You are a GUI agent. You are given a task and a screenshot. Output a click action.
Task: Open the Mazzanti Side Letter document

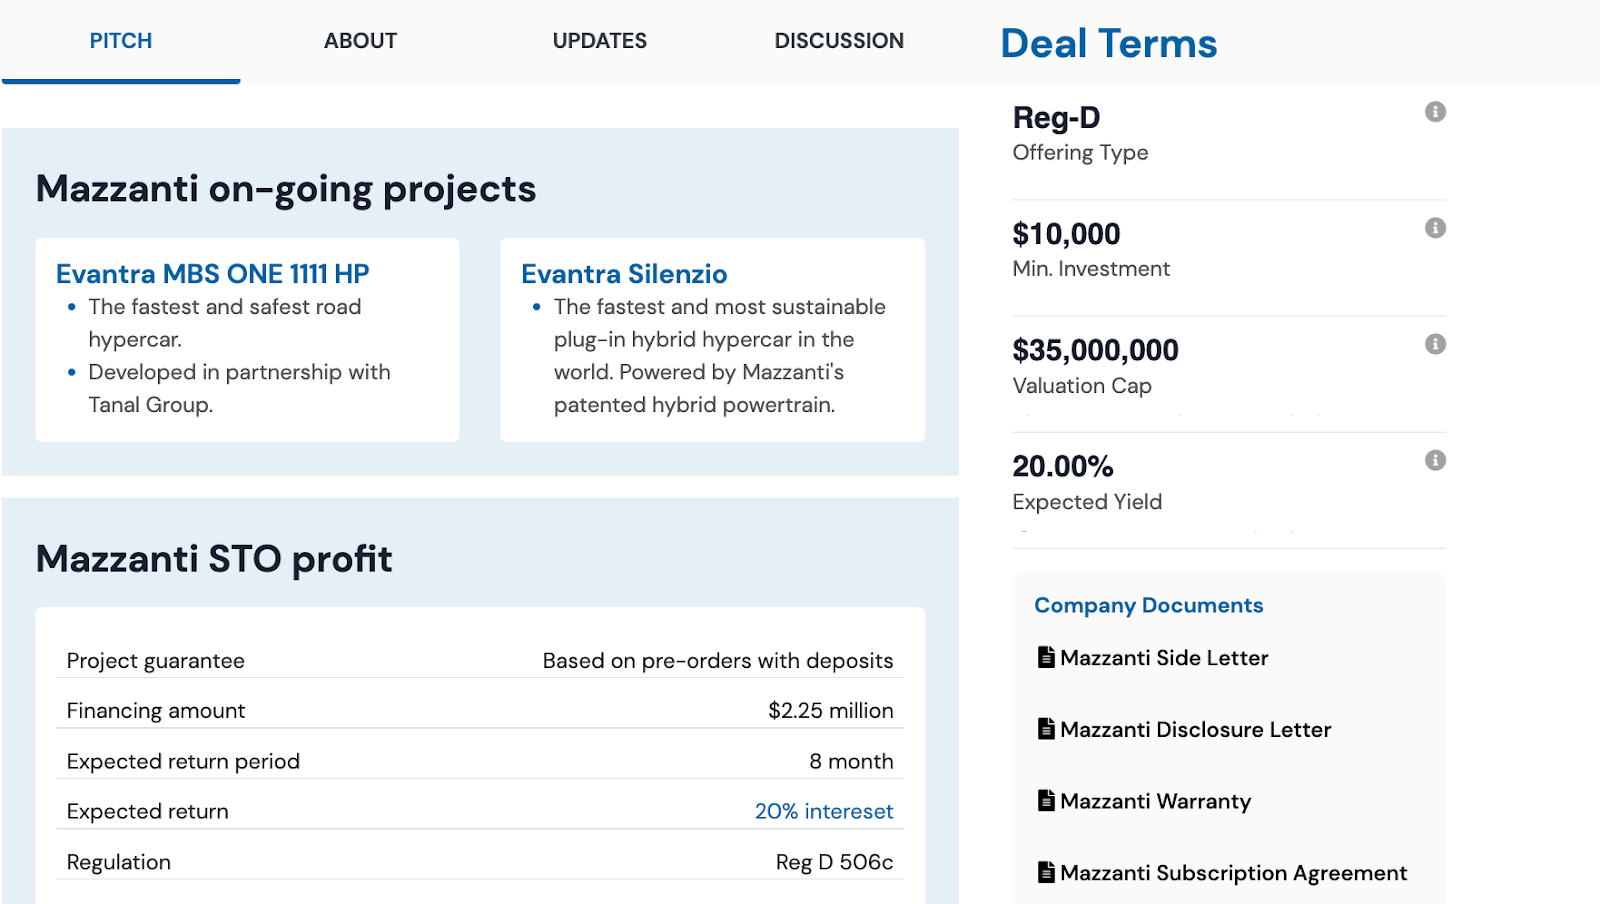[1164, 658]
